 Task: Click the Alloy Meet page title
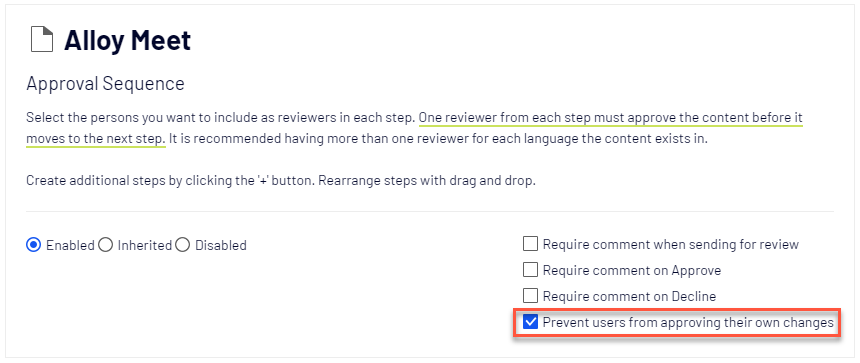click(x=127, y=41)
